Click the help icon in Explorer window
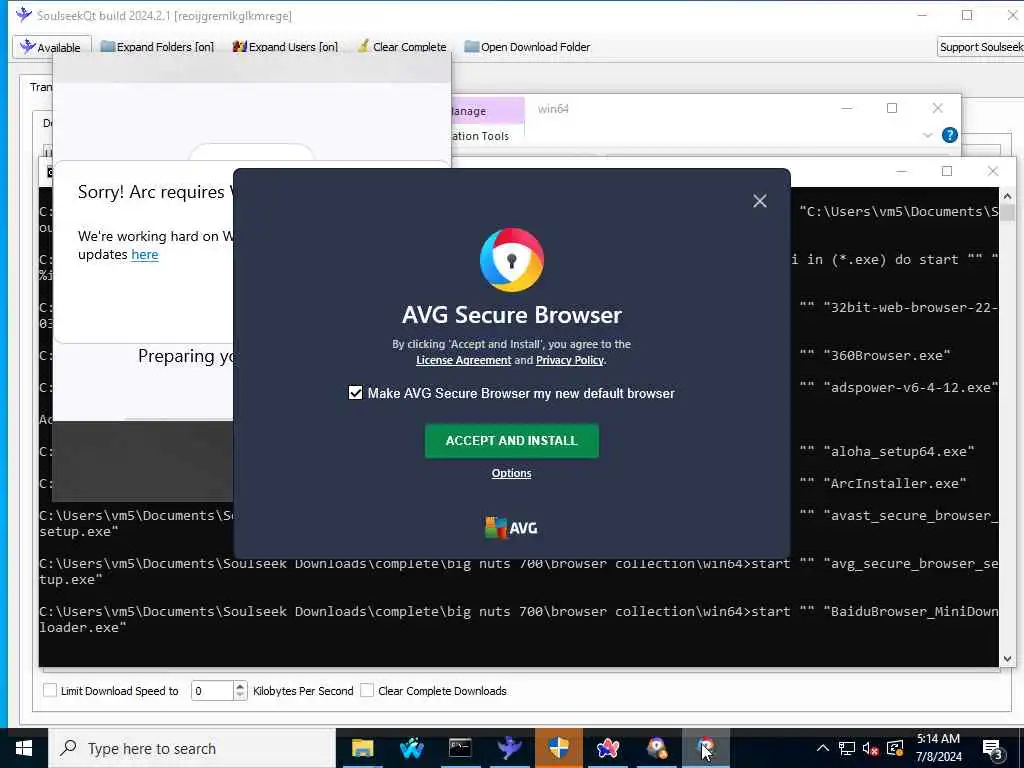The height and width of the screenshot is (768, 1024). tap(950, 135)
